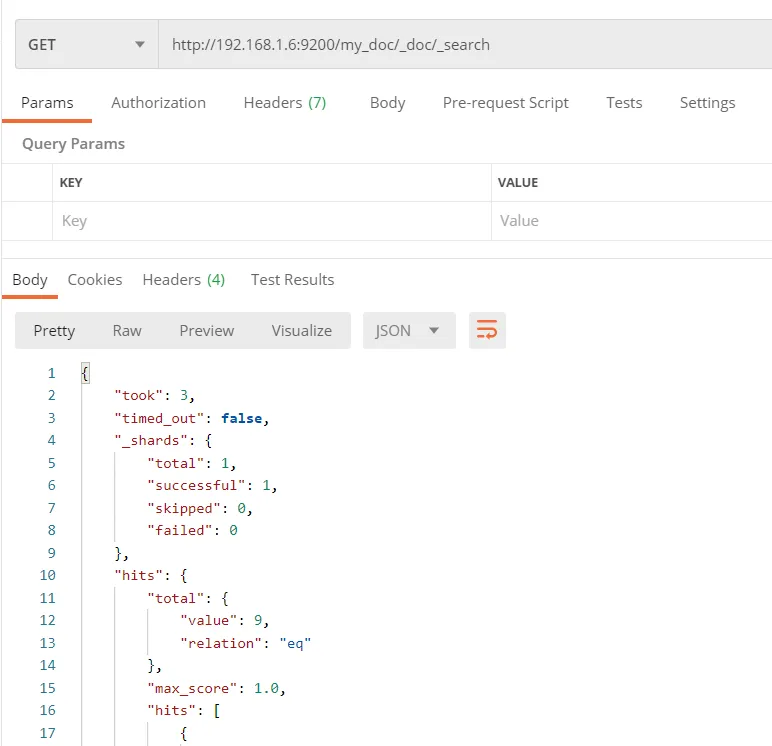
Task: Select the request Body tab
Action: (387, 103)
